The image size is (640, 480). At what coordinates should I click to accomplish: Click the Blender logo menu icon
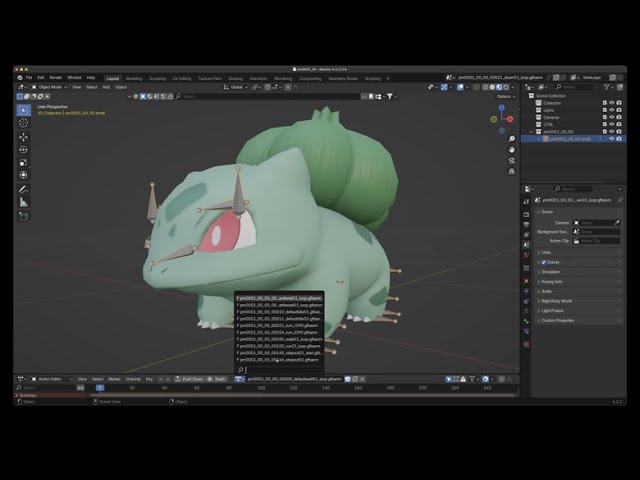coord(20,78)
